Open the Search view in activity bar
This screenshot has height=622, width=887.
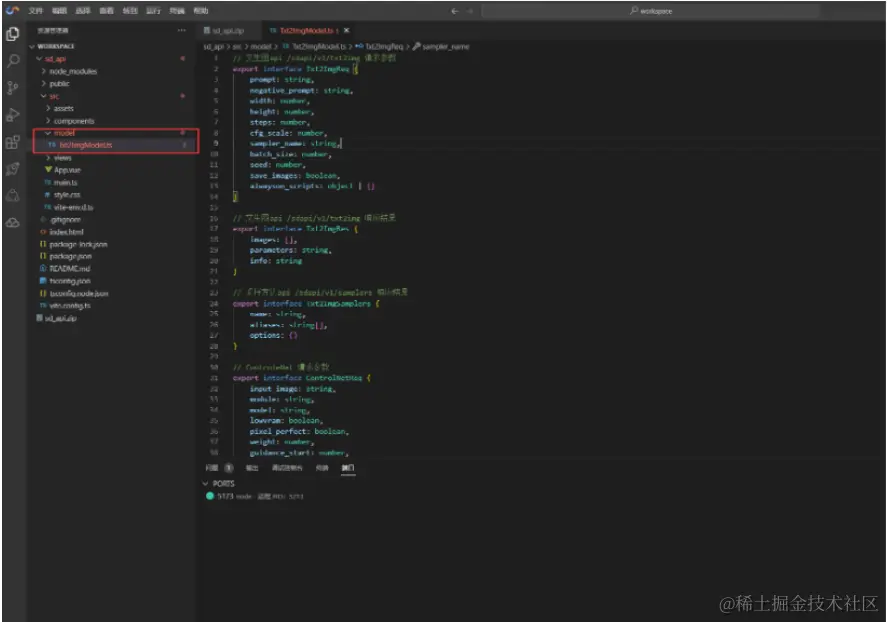coord(12,61)
